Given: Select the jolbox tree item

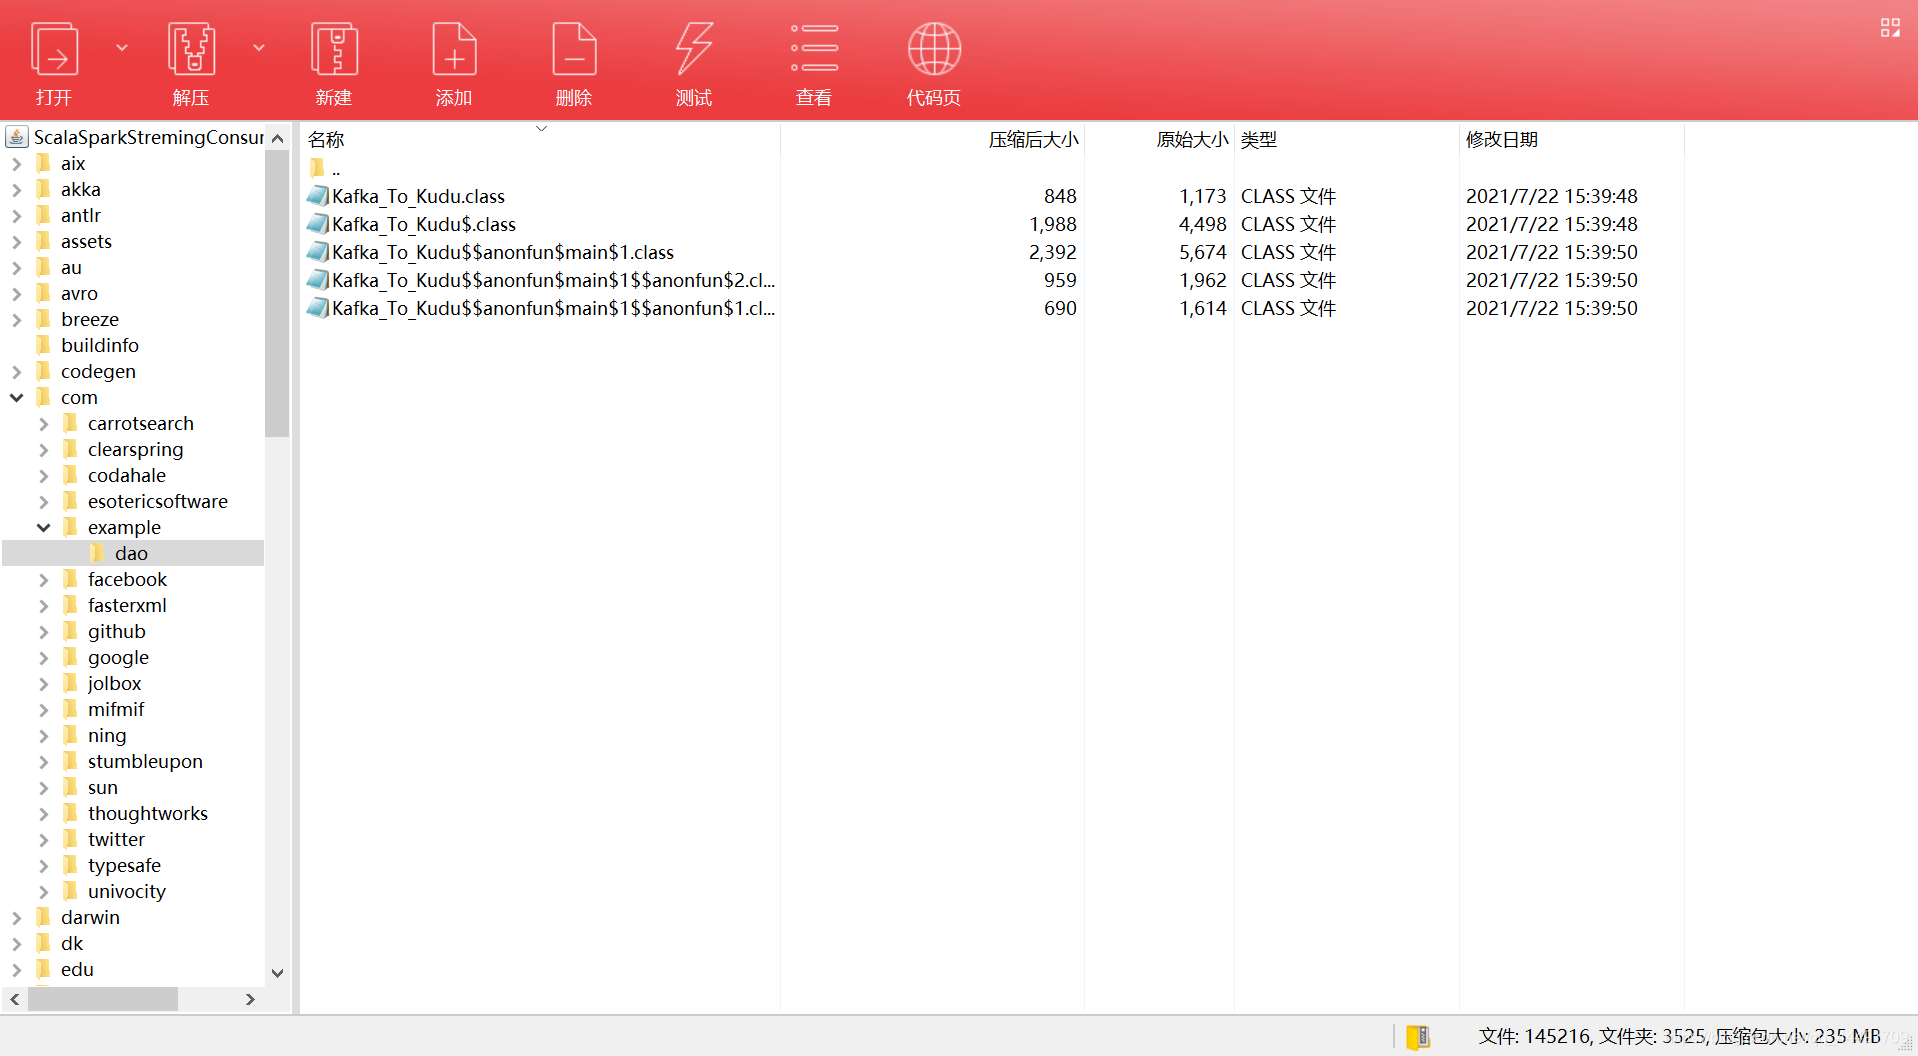Looking at the screenshot, I should coord(115,683).
